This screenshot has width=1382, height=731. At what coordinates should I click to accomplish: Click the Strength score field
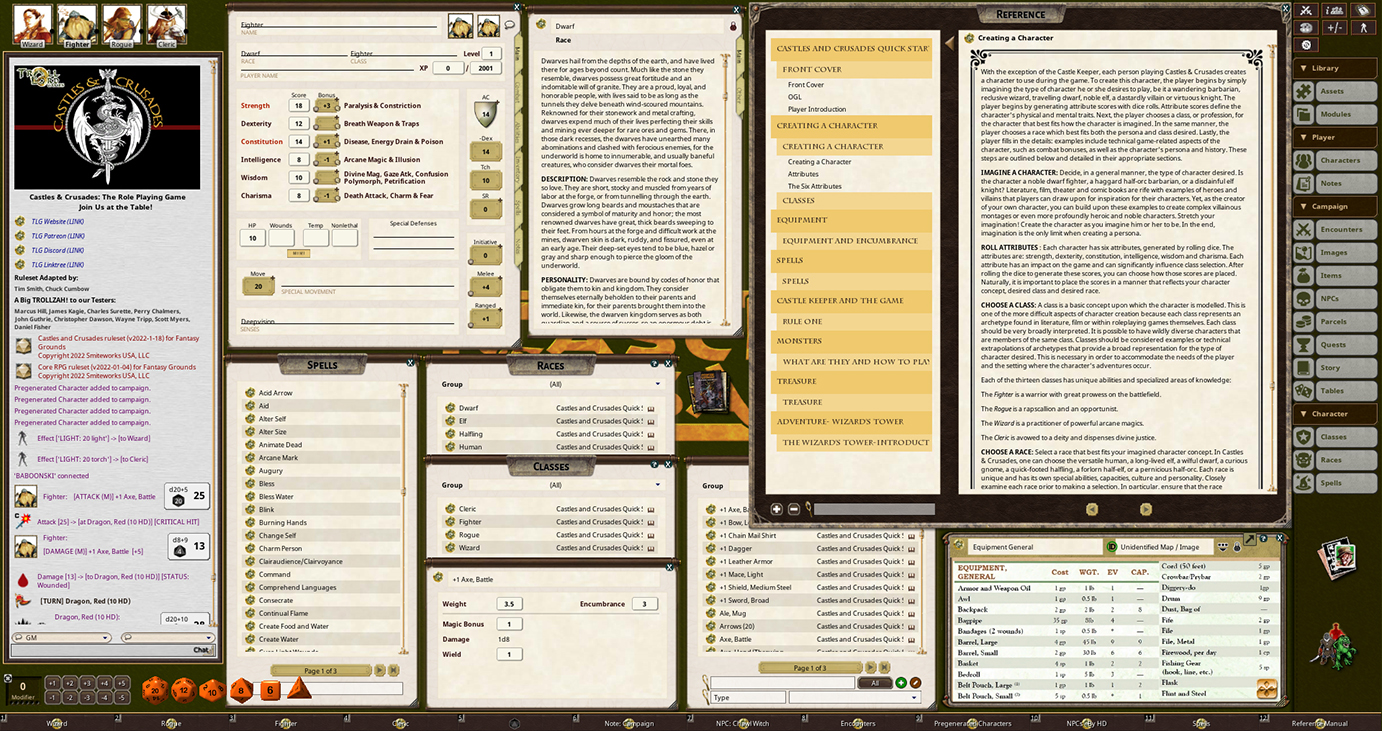pos(297,105)
